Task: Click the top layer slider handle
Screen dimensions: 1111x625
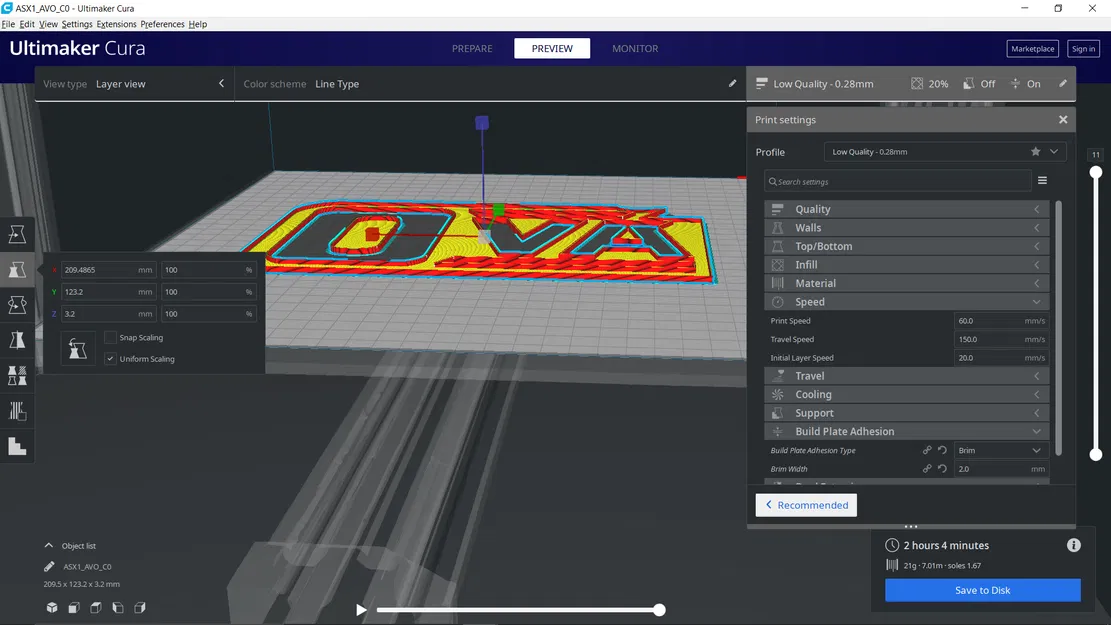Action: click(1095, 172)
